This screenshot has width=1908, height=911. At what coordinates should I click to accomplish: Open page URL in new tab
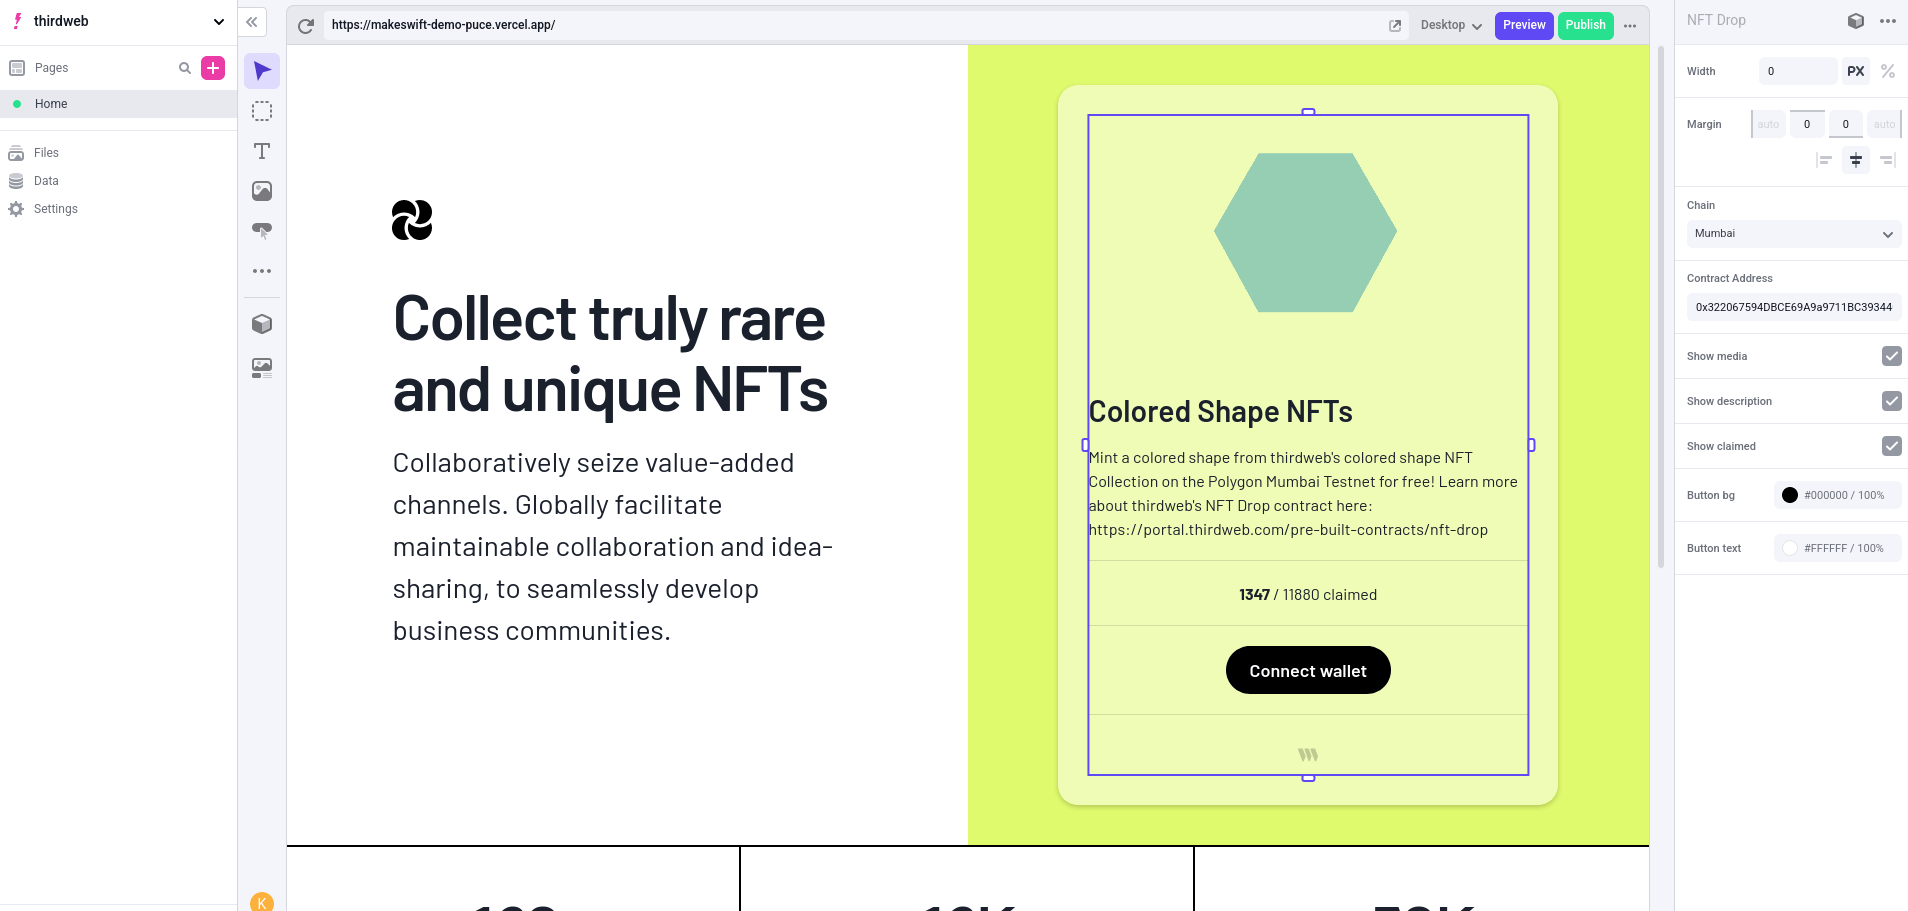pyautogui.click(x=1395, y=26)
